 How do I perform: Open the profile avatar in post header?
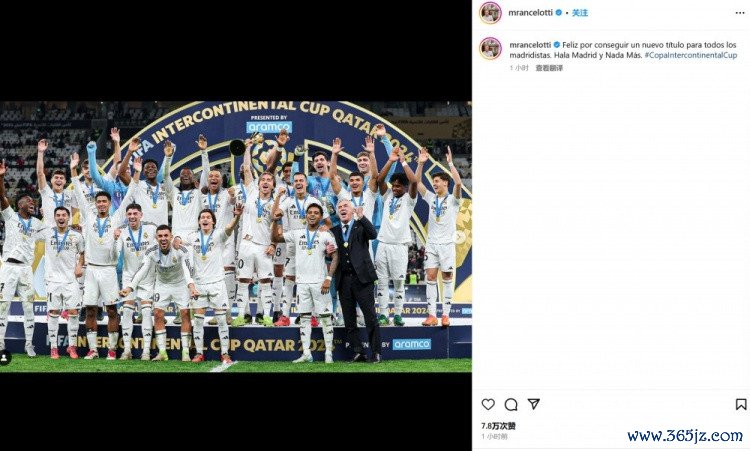coord(490,13)
